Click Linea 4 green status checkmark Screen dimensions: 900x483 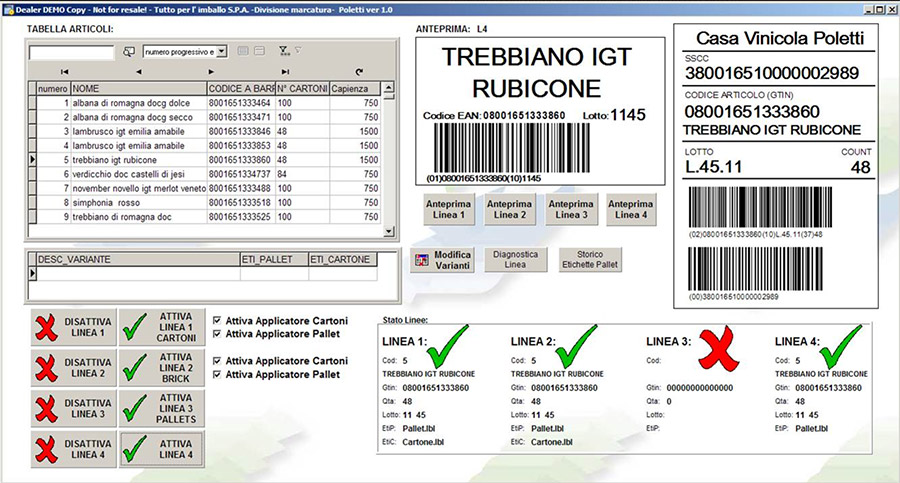(x=840, y=346)
